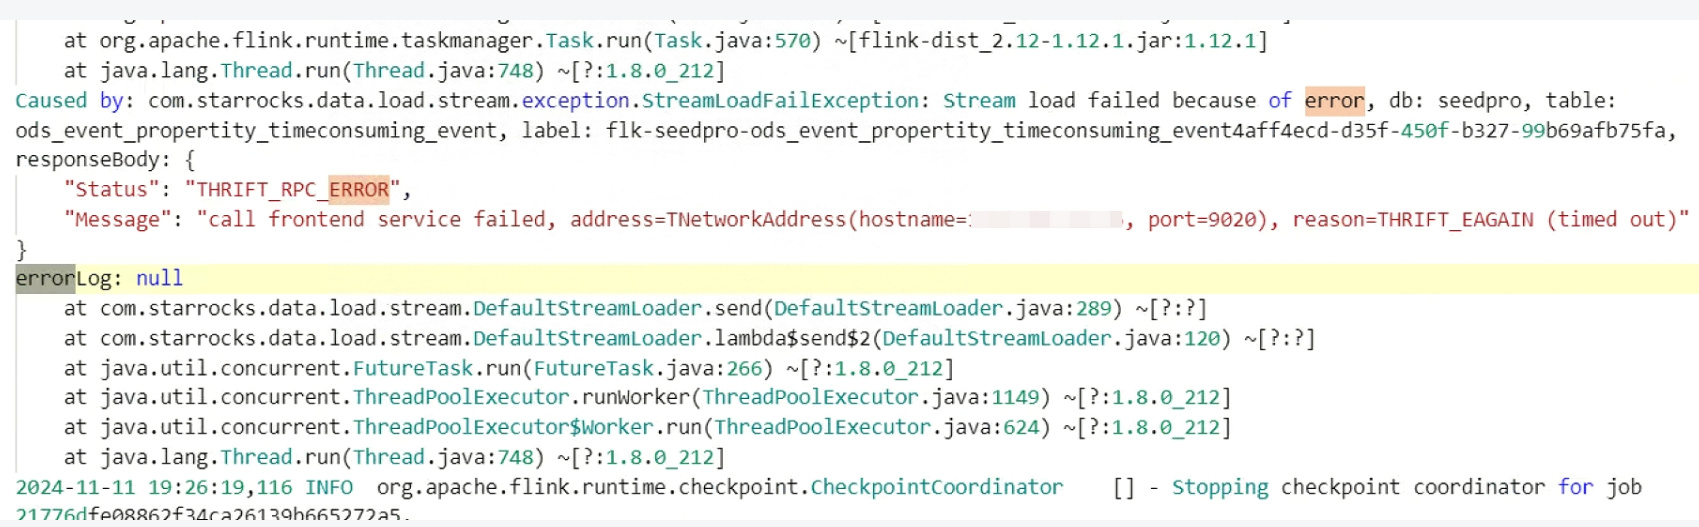Click "flink-dist_2.12-1.12.1.jar:1.12.1" jar name

[1057, 41]
